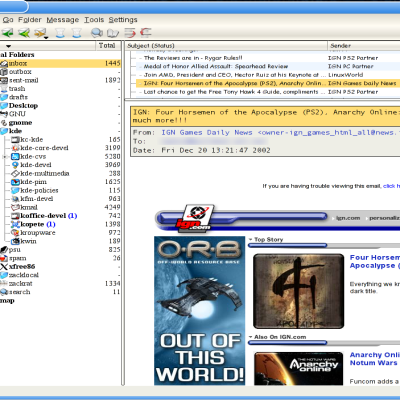Click the kroupware folder icon
The width and height of the screenshot is (400, 400).
coord(15,233)
